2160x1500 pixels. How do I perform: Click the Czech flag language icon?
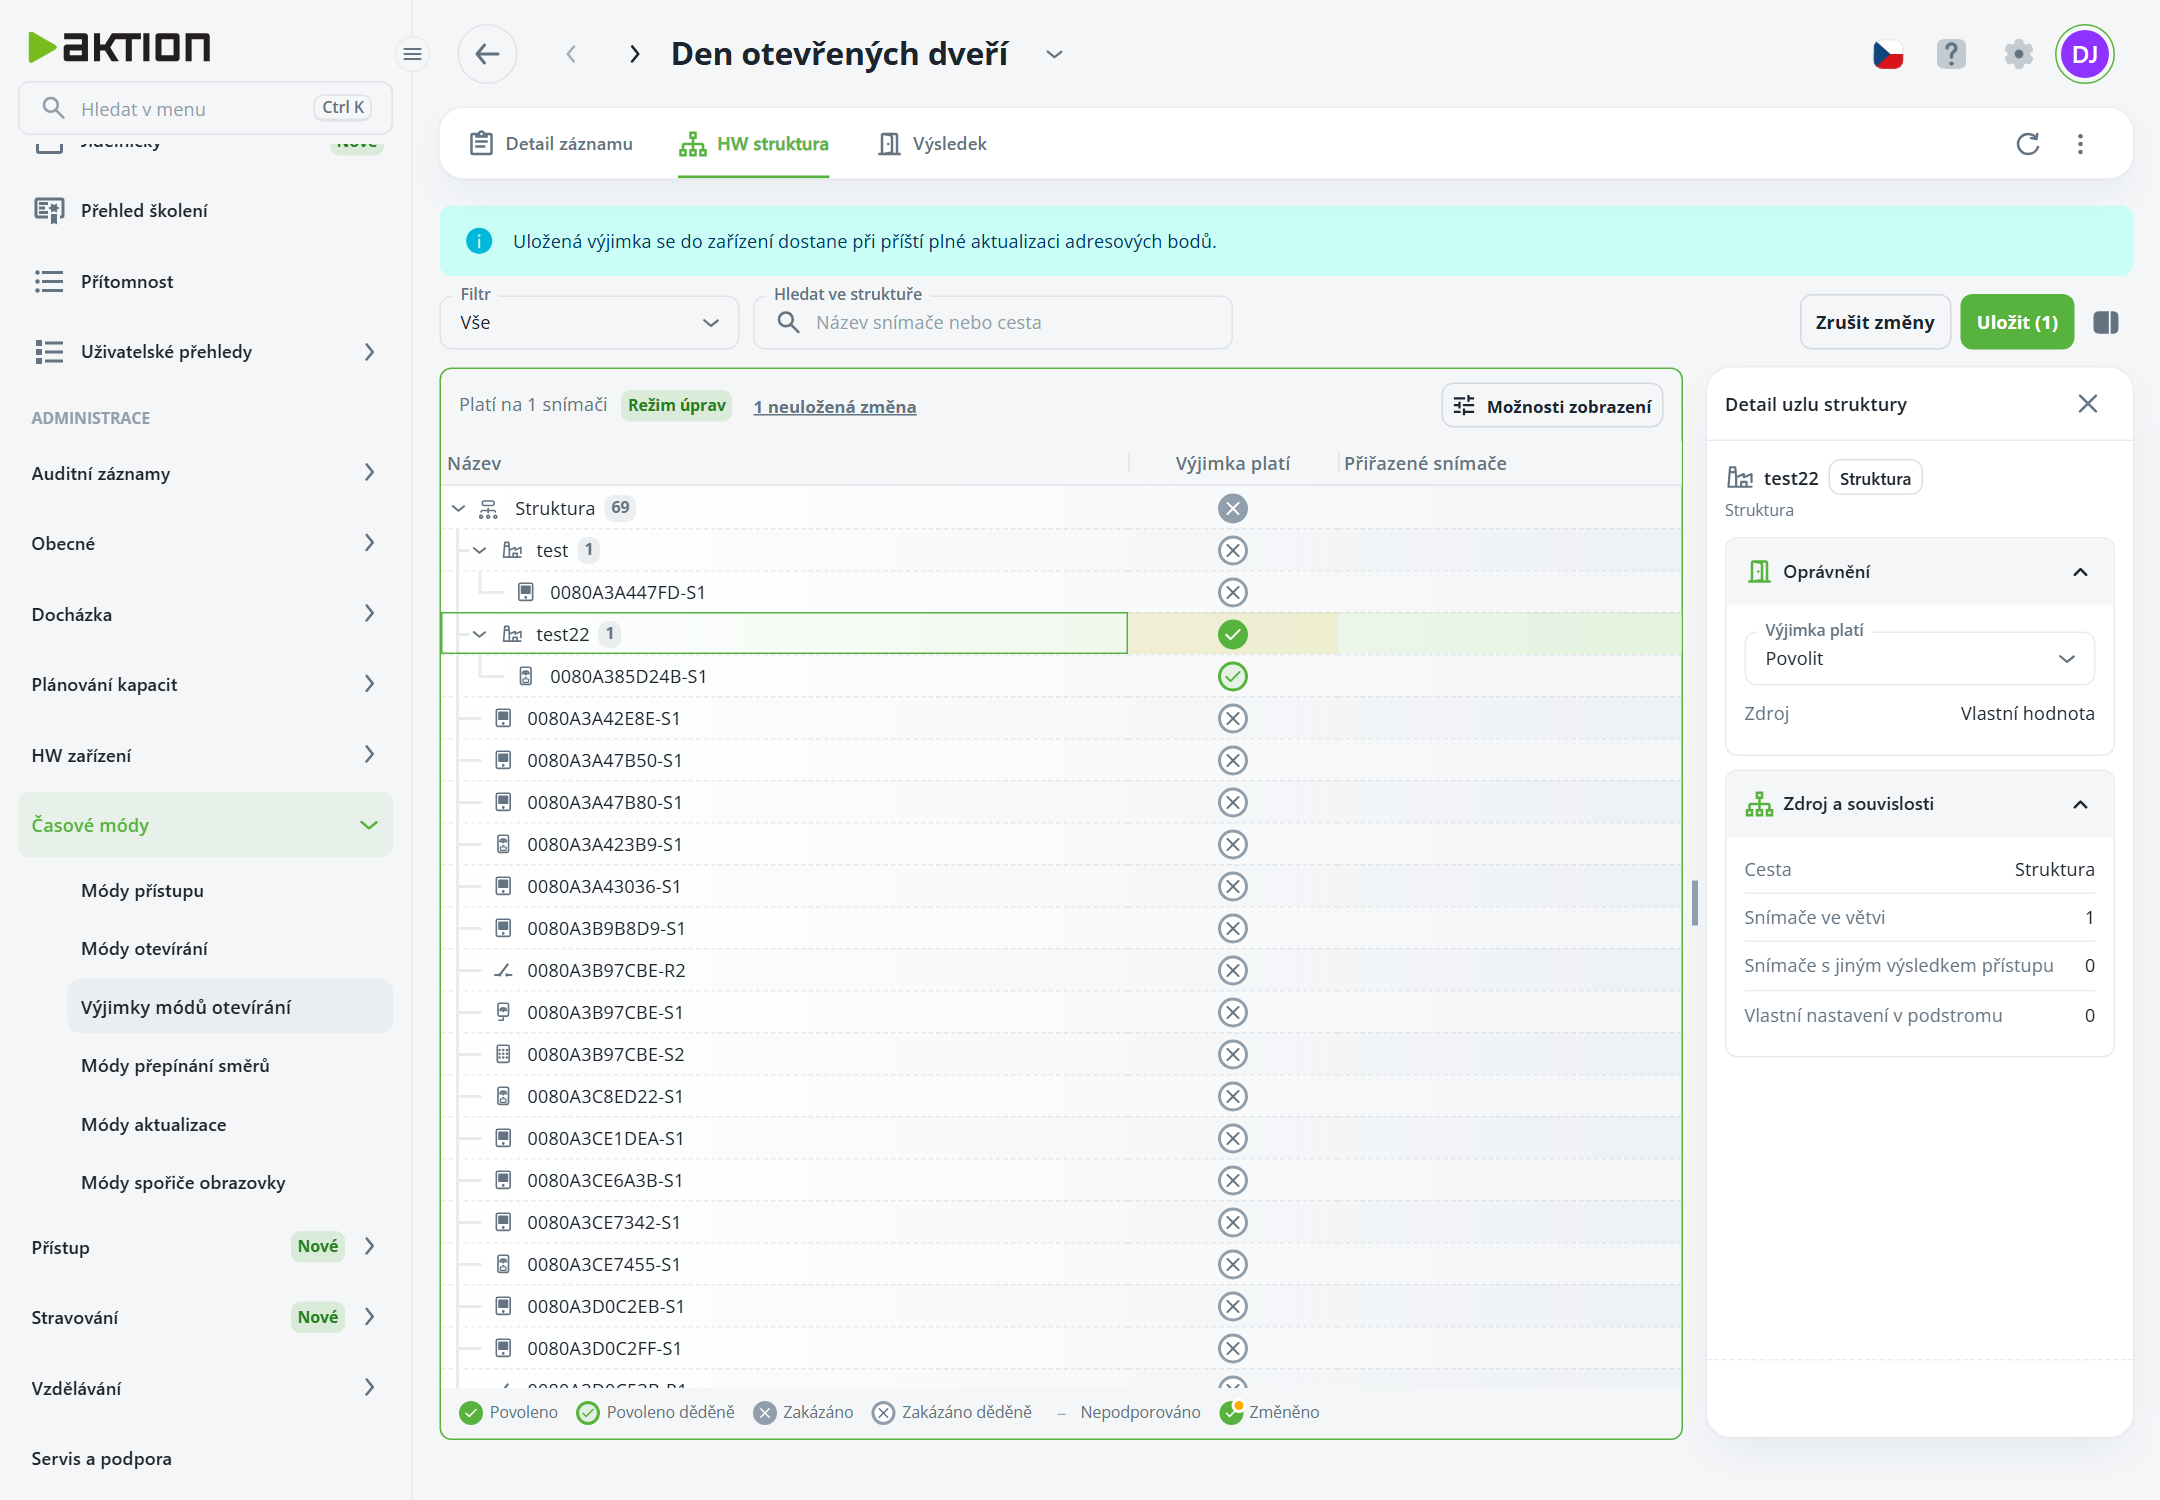tap(1888, 54)
